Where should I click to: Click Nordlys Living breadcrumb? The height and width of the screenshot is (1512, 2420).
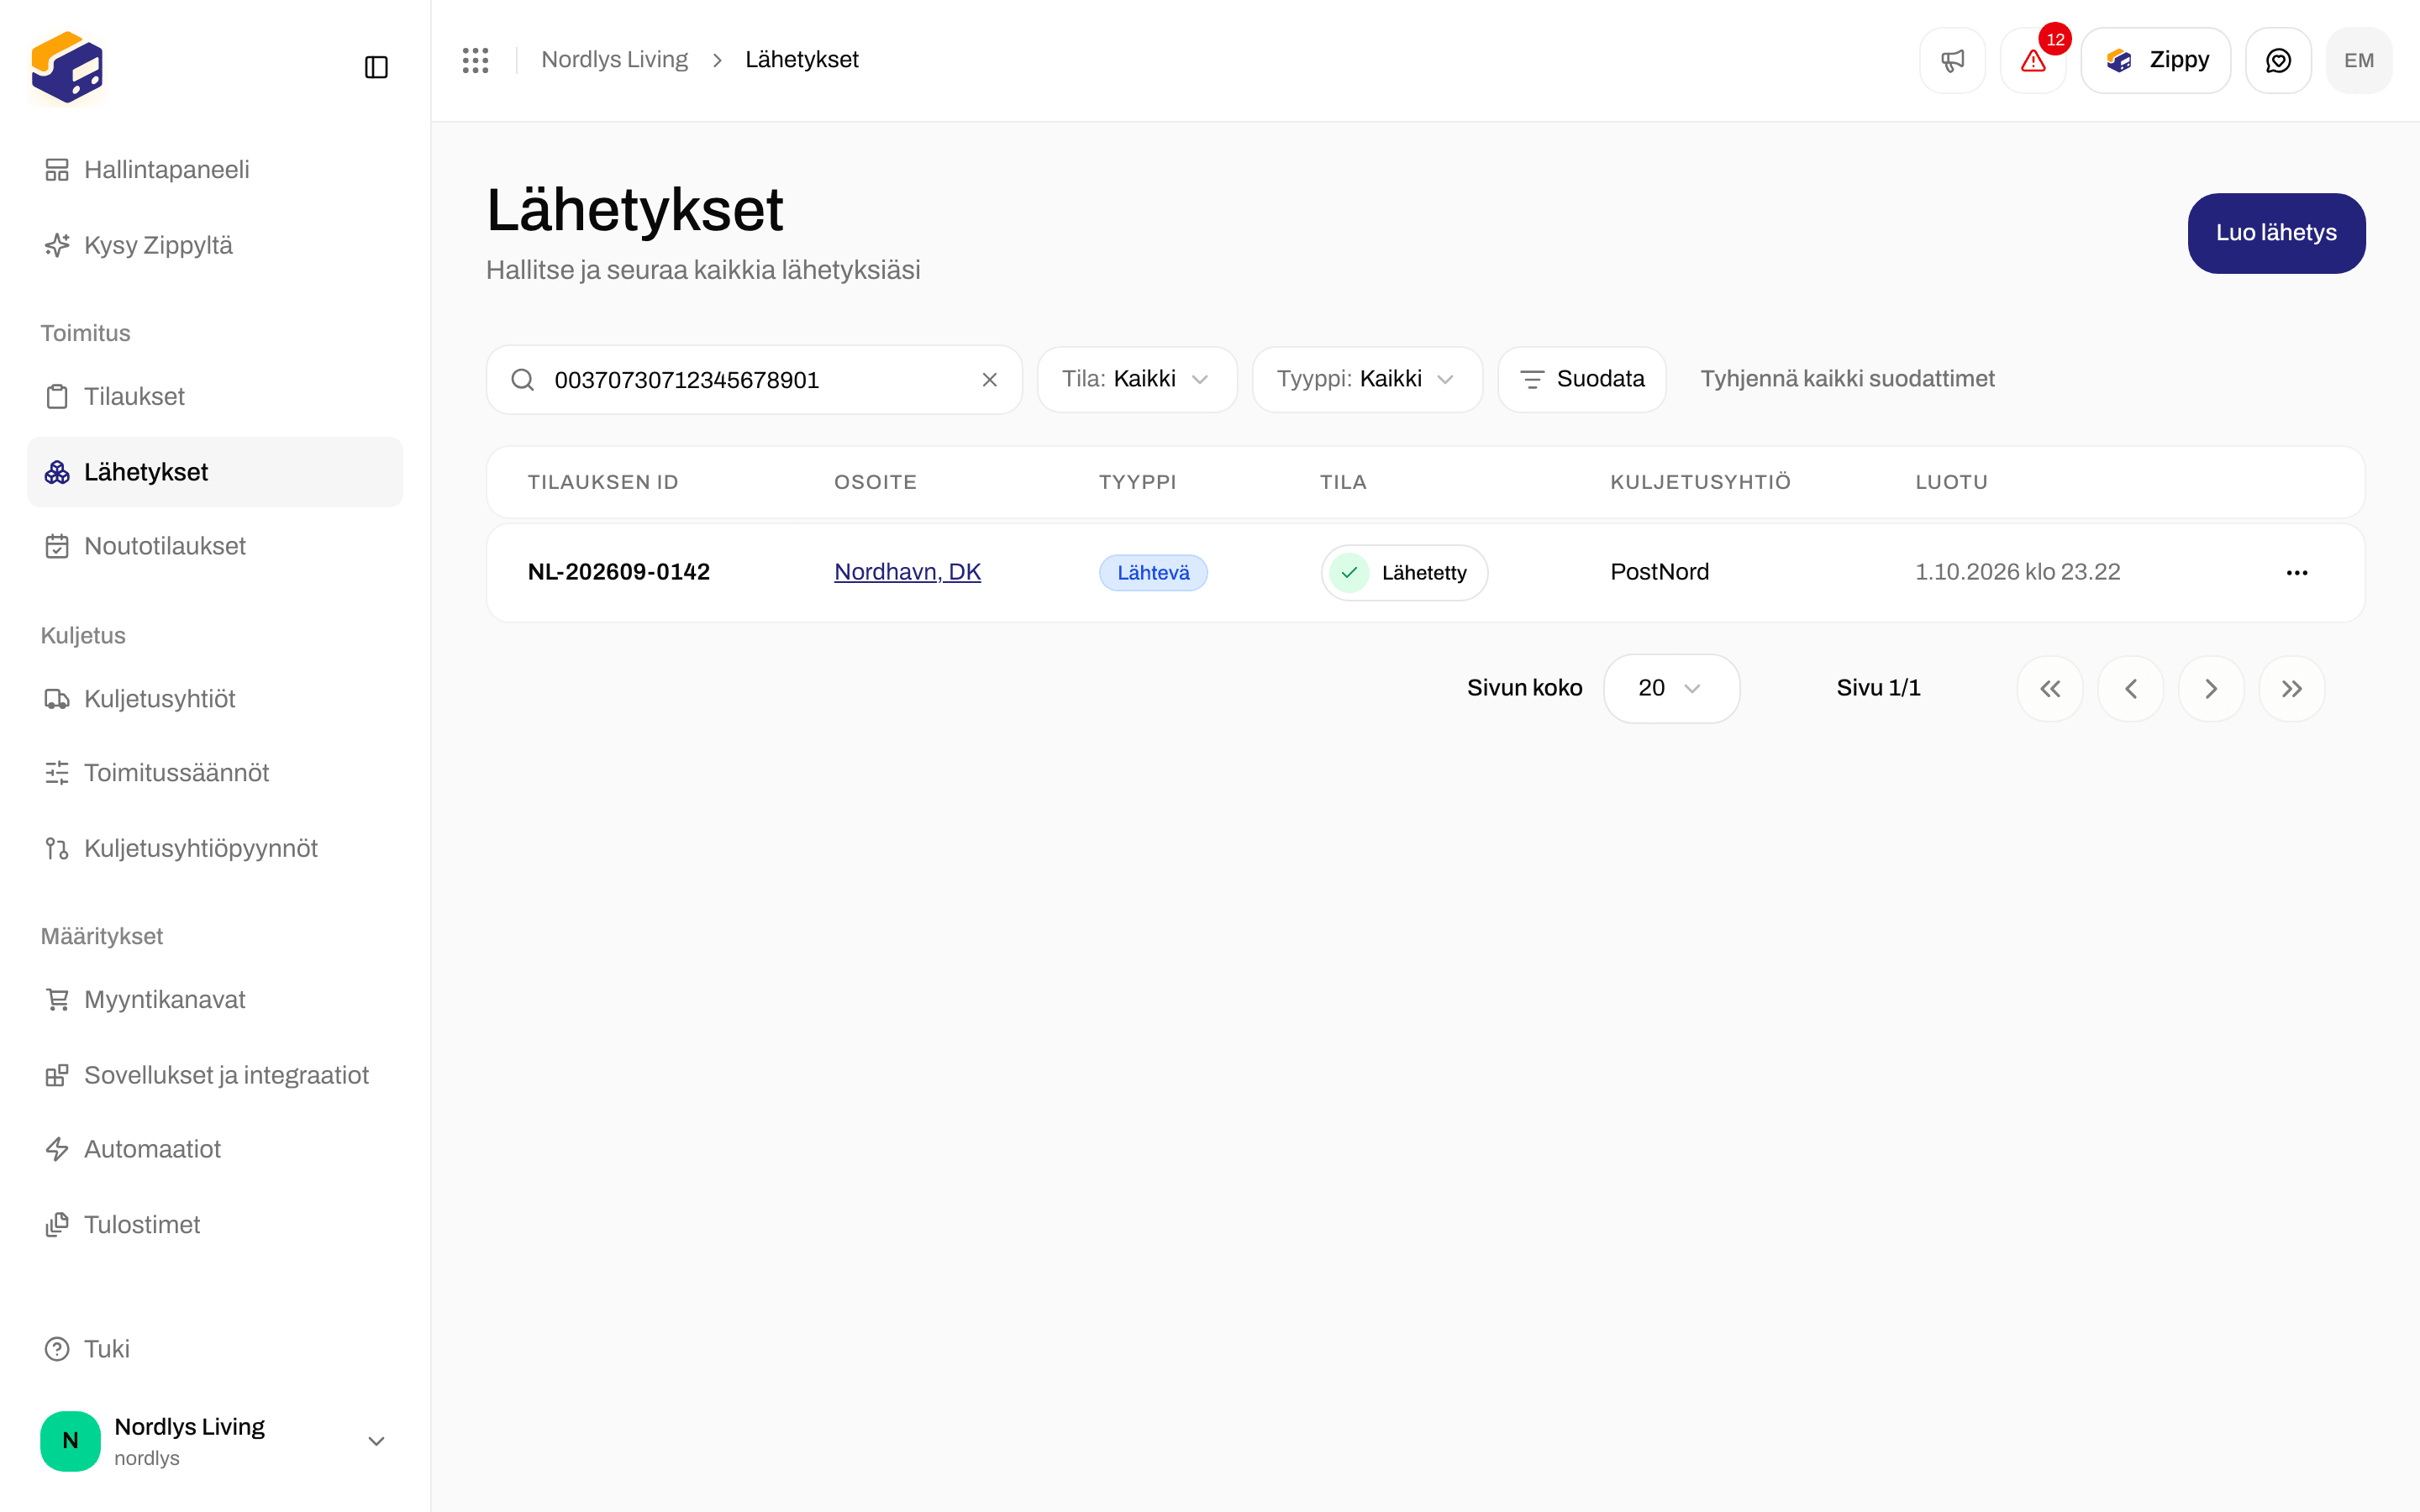point(614,60)
